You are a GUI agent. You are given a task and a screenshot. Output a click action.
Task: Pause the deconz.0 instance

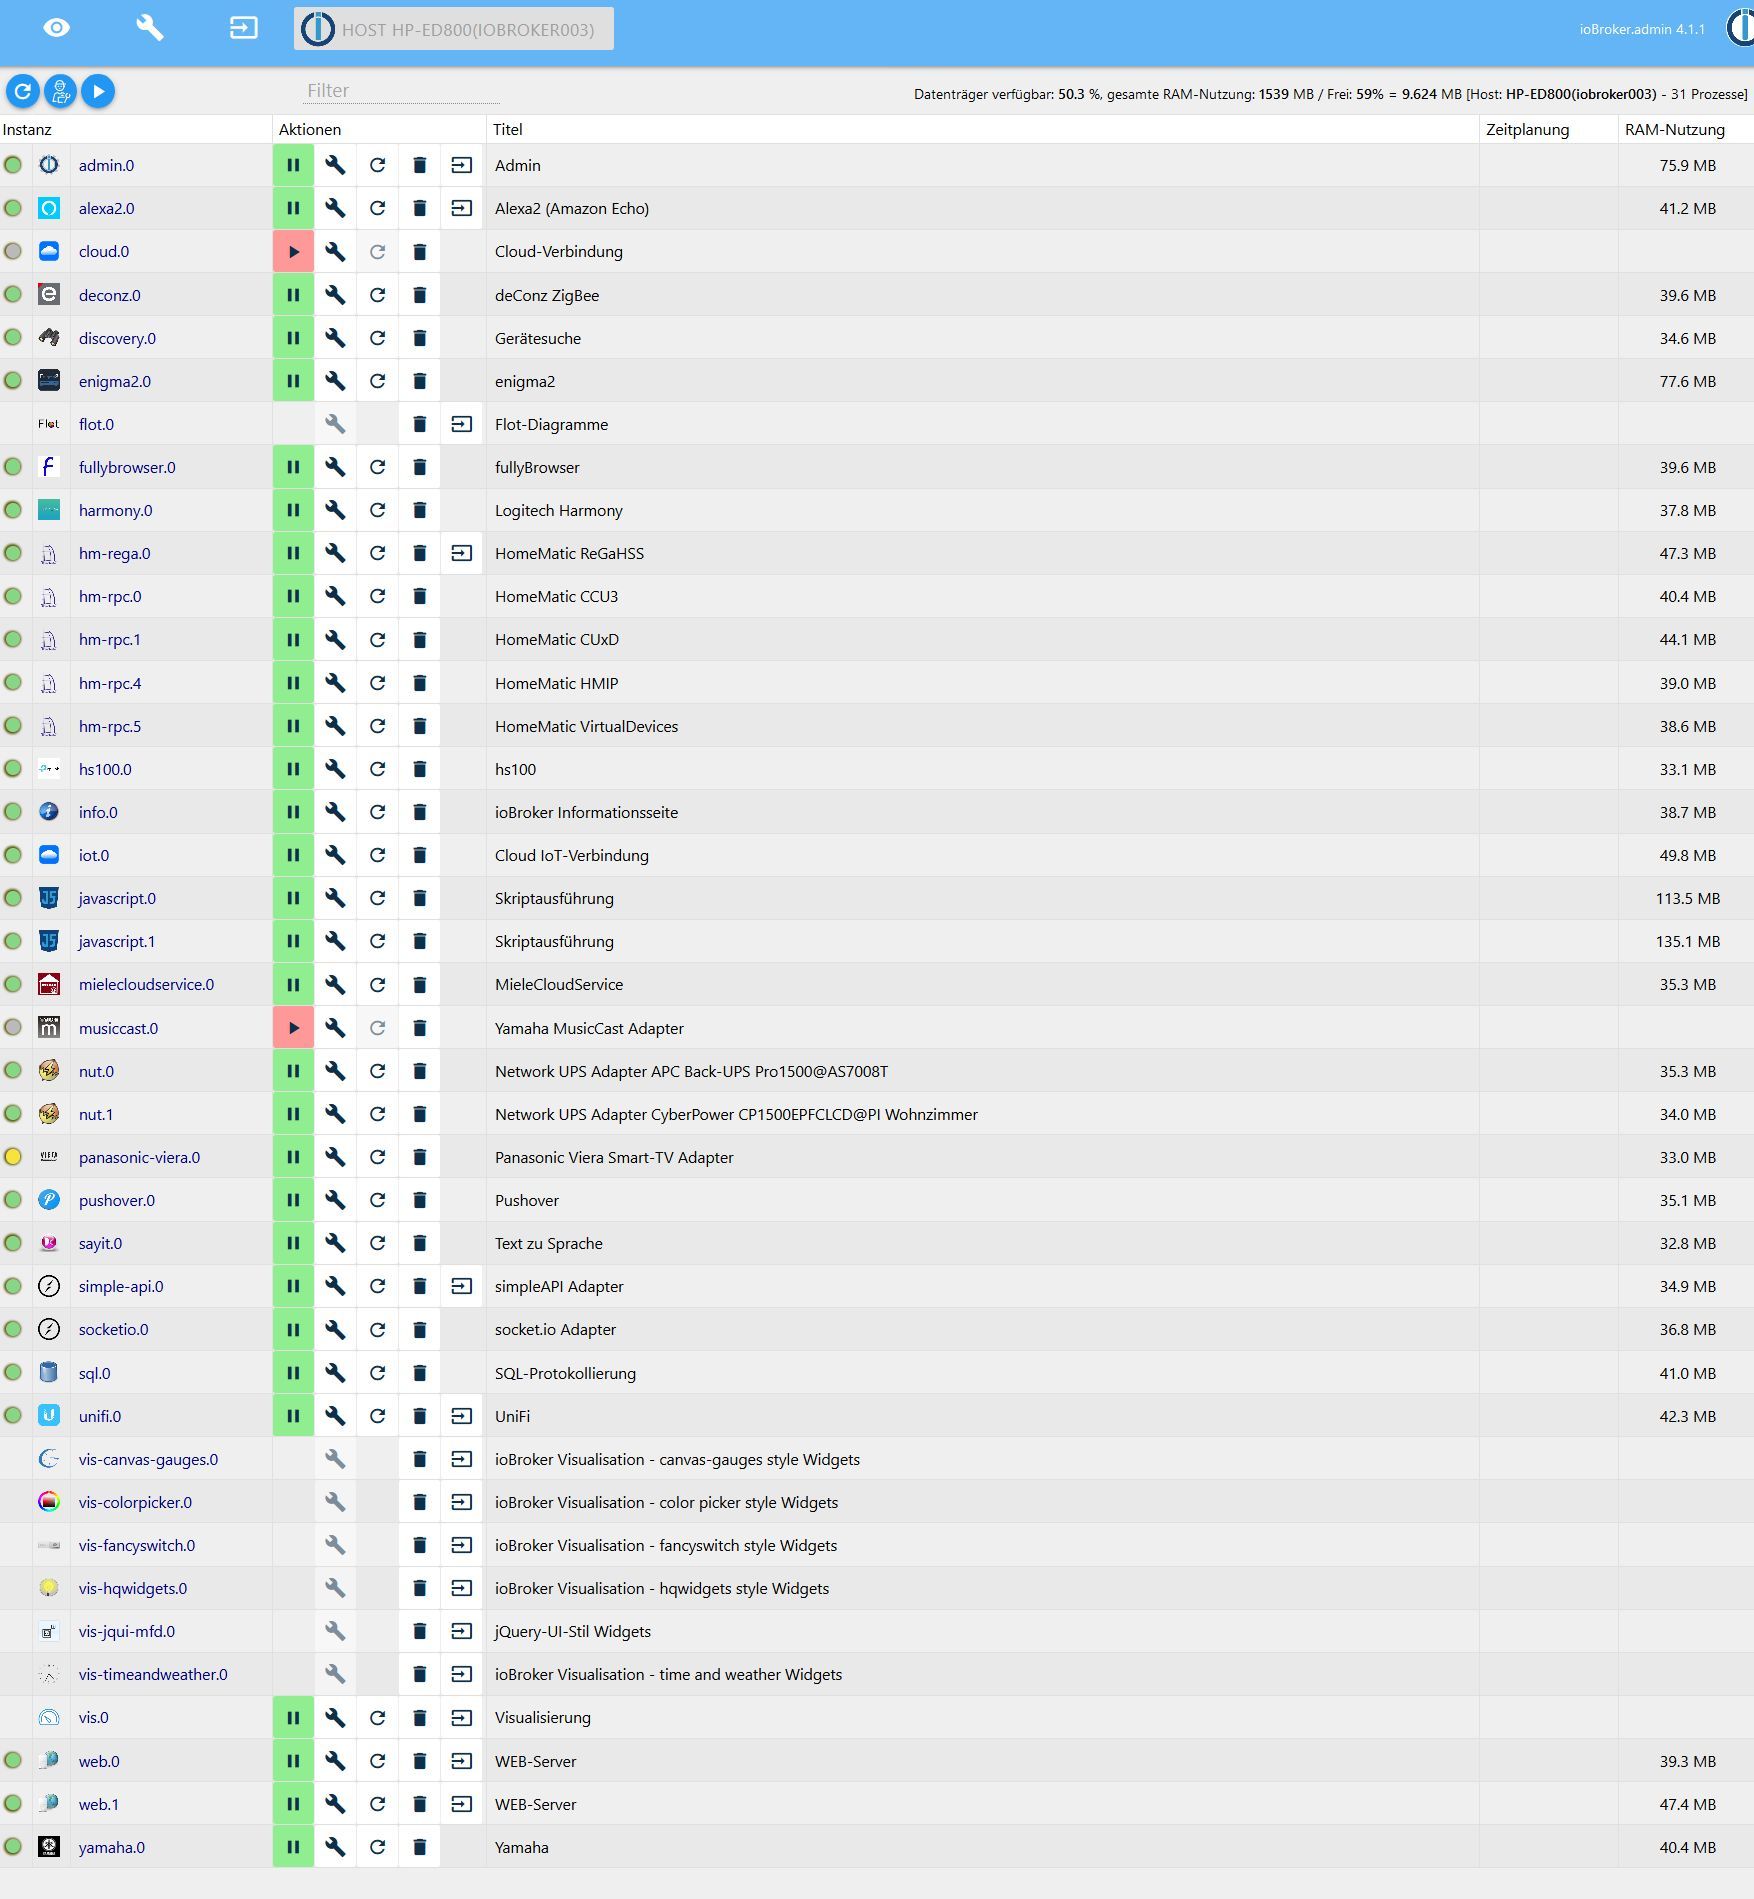pyautogui.click(x=293, y=295)
